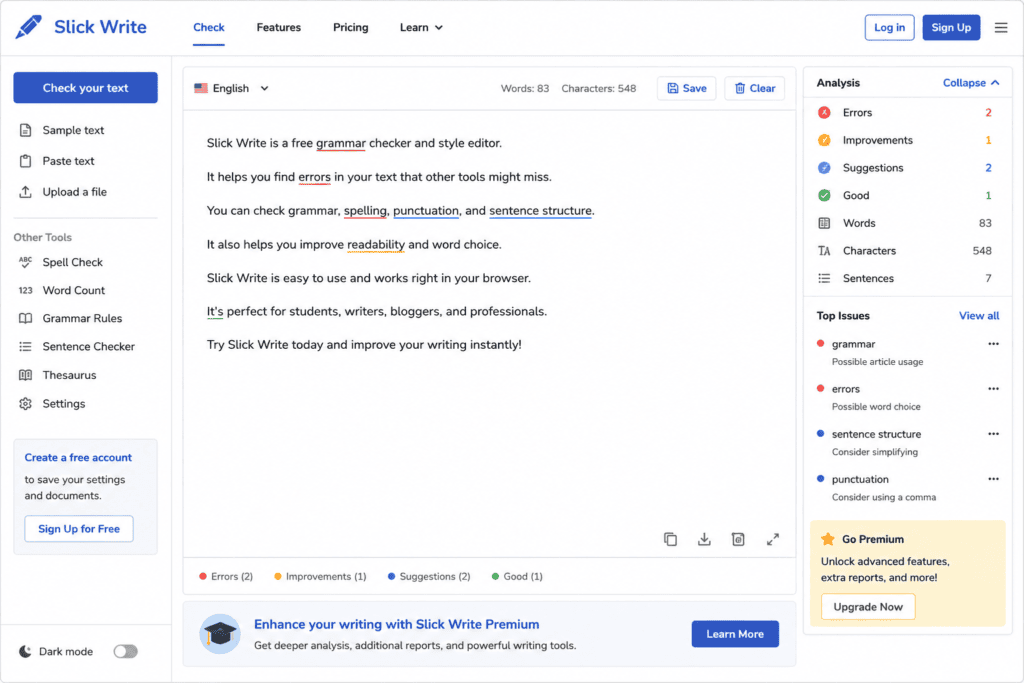This screenshot has height=683, width=1024.
Task: Click the Learn More button
Action: [x=735, y=634]
